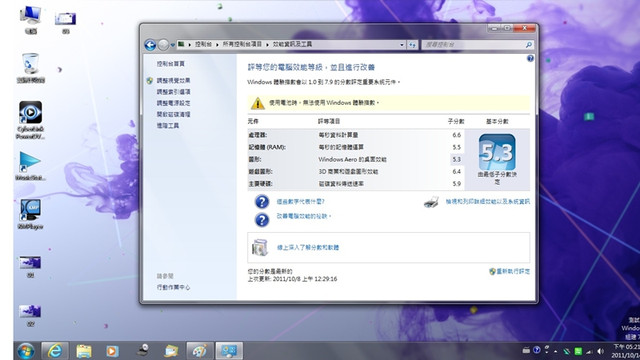Image resolution: width=640 pixels, height=360 pixels.
Task: Expand the chevron after 控制台 in breadcrumb
Action: tap(217, 44)
